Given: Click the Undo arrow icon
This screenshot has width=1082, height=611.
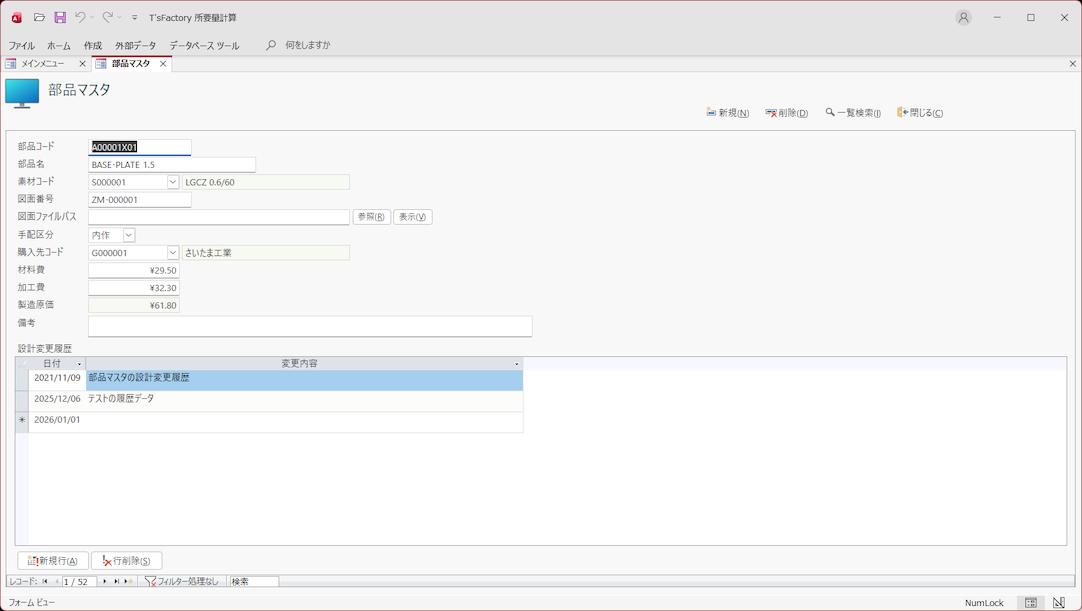Looking at the screenshot, I should (x=80, y=17).
